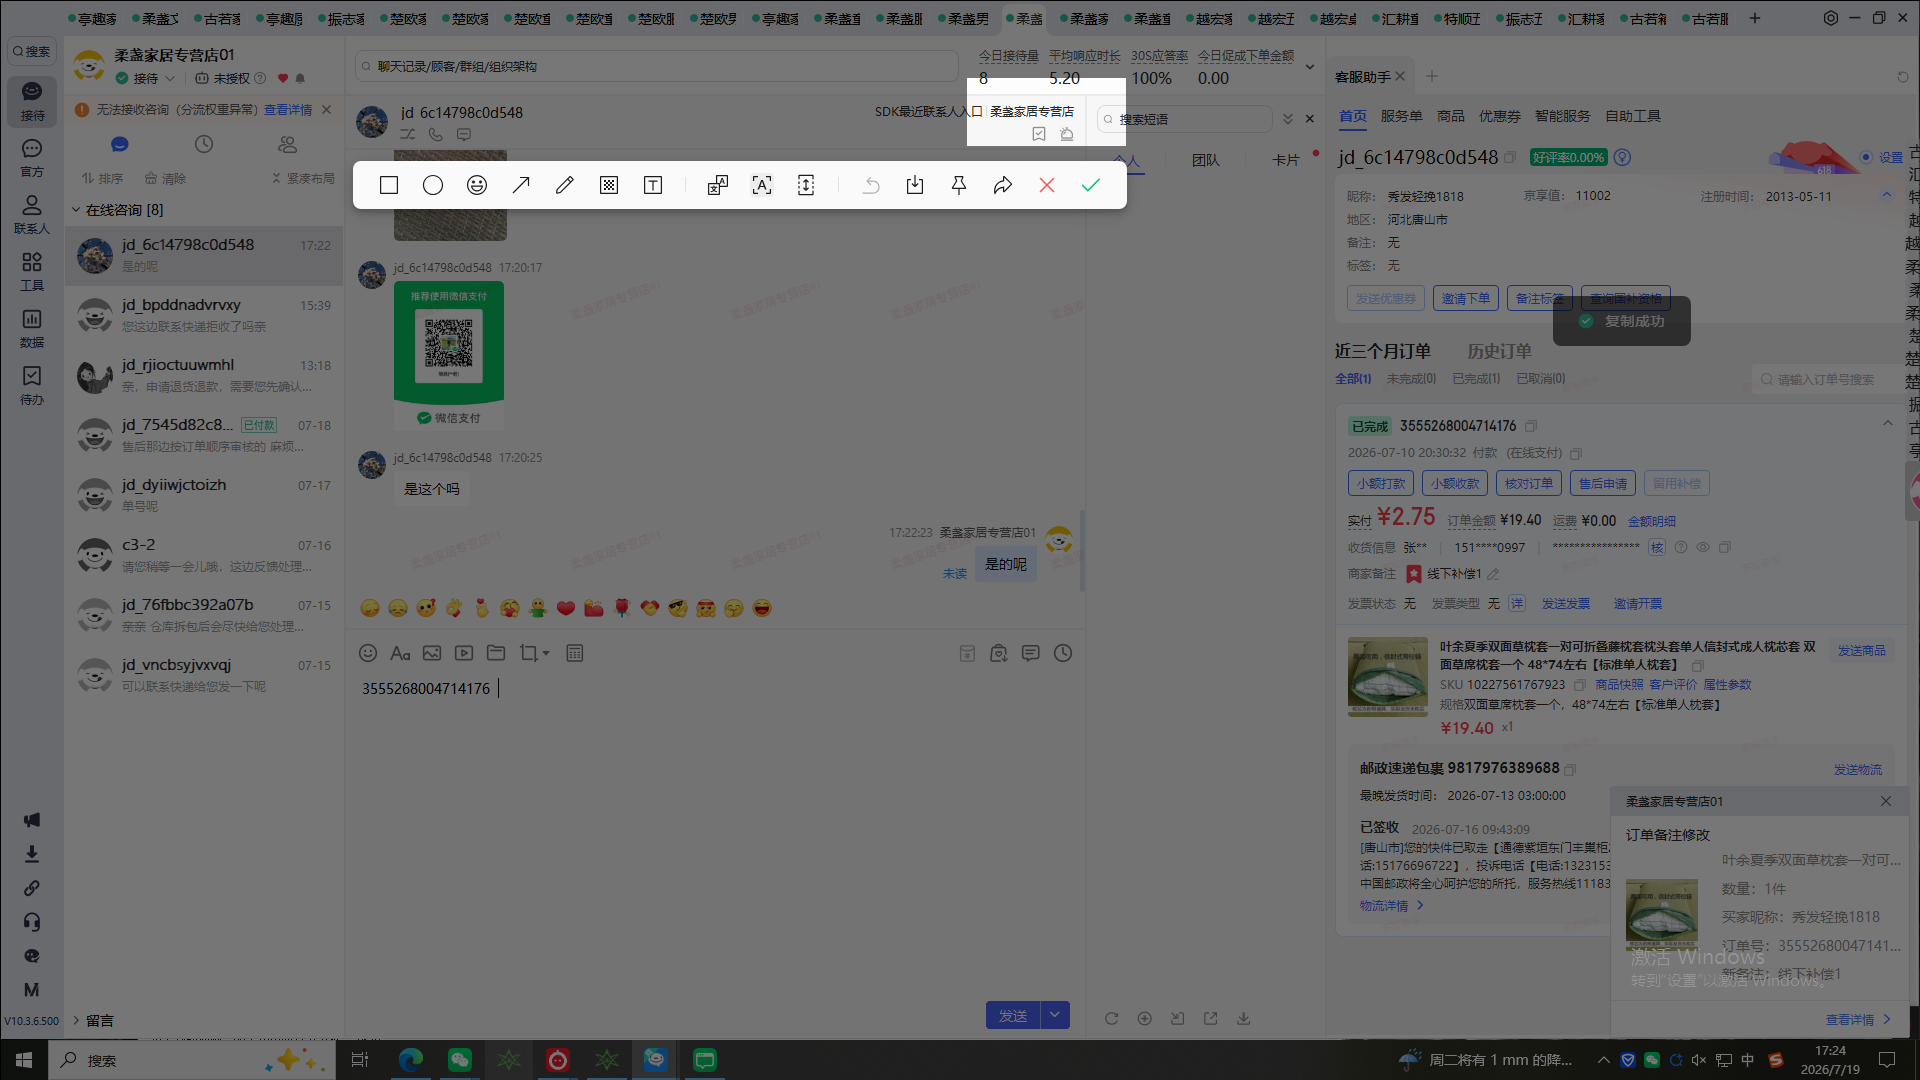Open the chat history clock icon
Image resolution: width=1920 pixels, height=1080 pixels.
point(1063,653)
